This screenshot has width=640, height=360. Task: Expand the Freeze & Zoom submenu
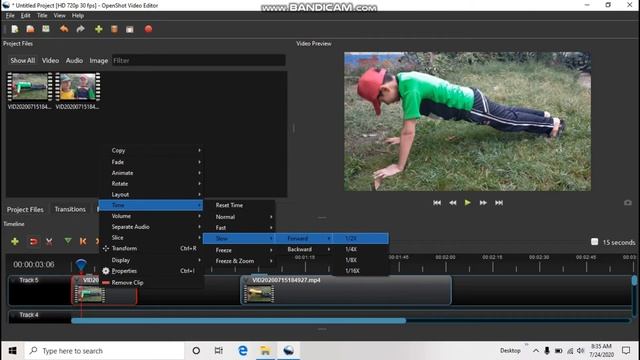(x=239, y=261)
